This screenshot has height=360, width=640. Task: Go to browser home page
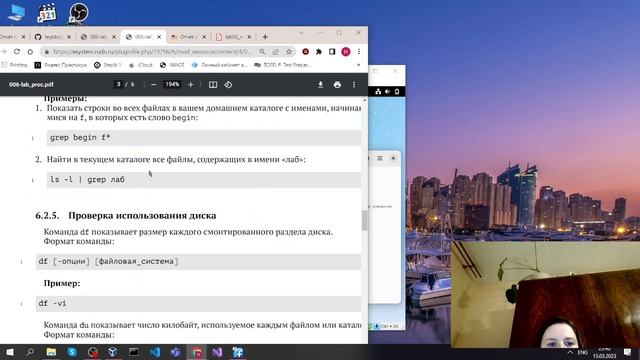[30, 51]
